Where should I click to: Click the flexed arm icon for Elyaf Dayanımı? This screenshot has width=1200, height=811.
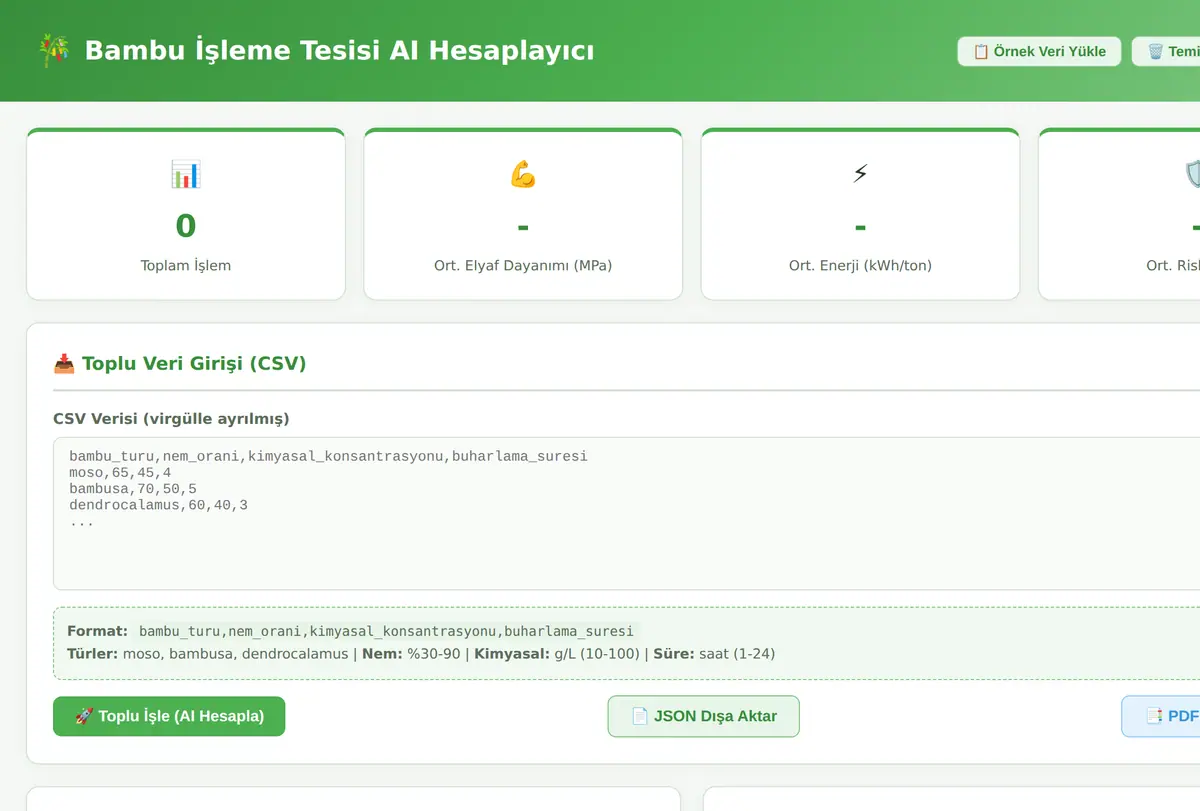pos(523,175)
